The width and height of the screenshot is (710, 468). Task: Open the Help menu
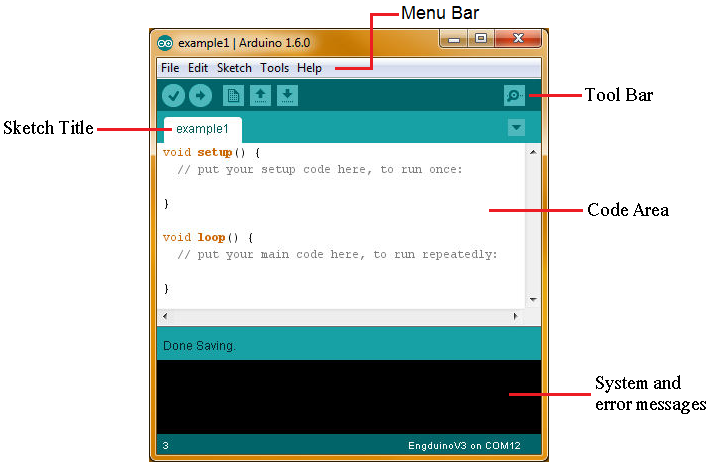coord(310,68)
